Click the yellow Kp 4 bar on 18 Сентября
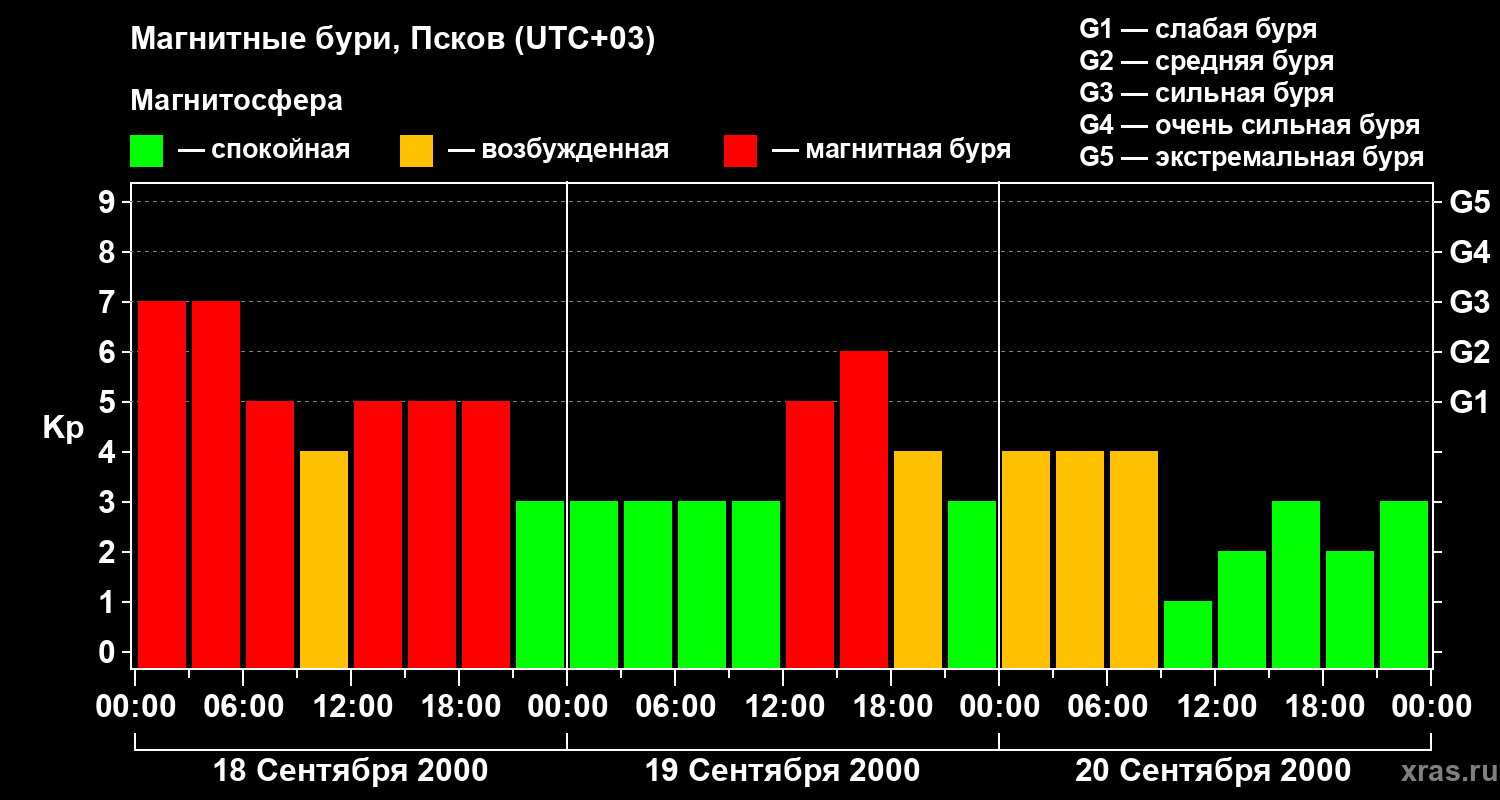 pos(324,559)
